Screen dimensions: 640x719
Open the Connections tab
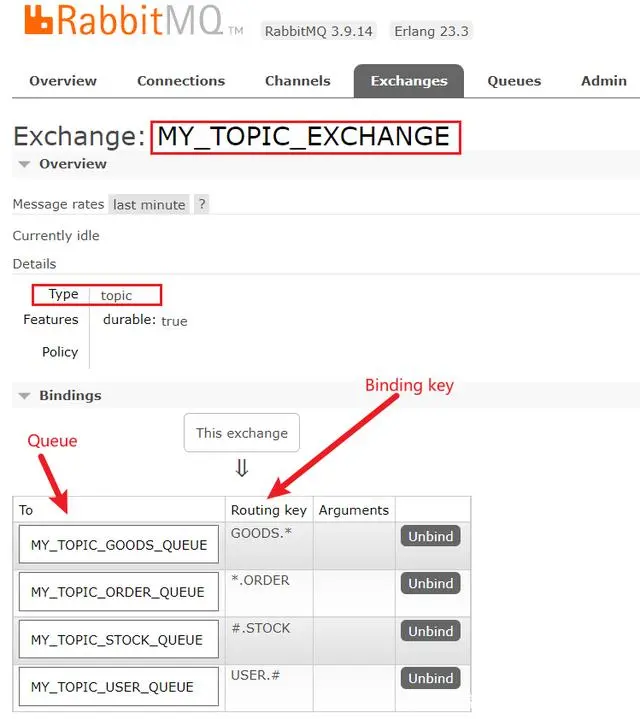click(x=181, y=81)
